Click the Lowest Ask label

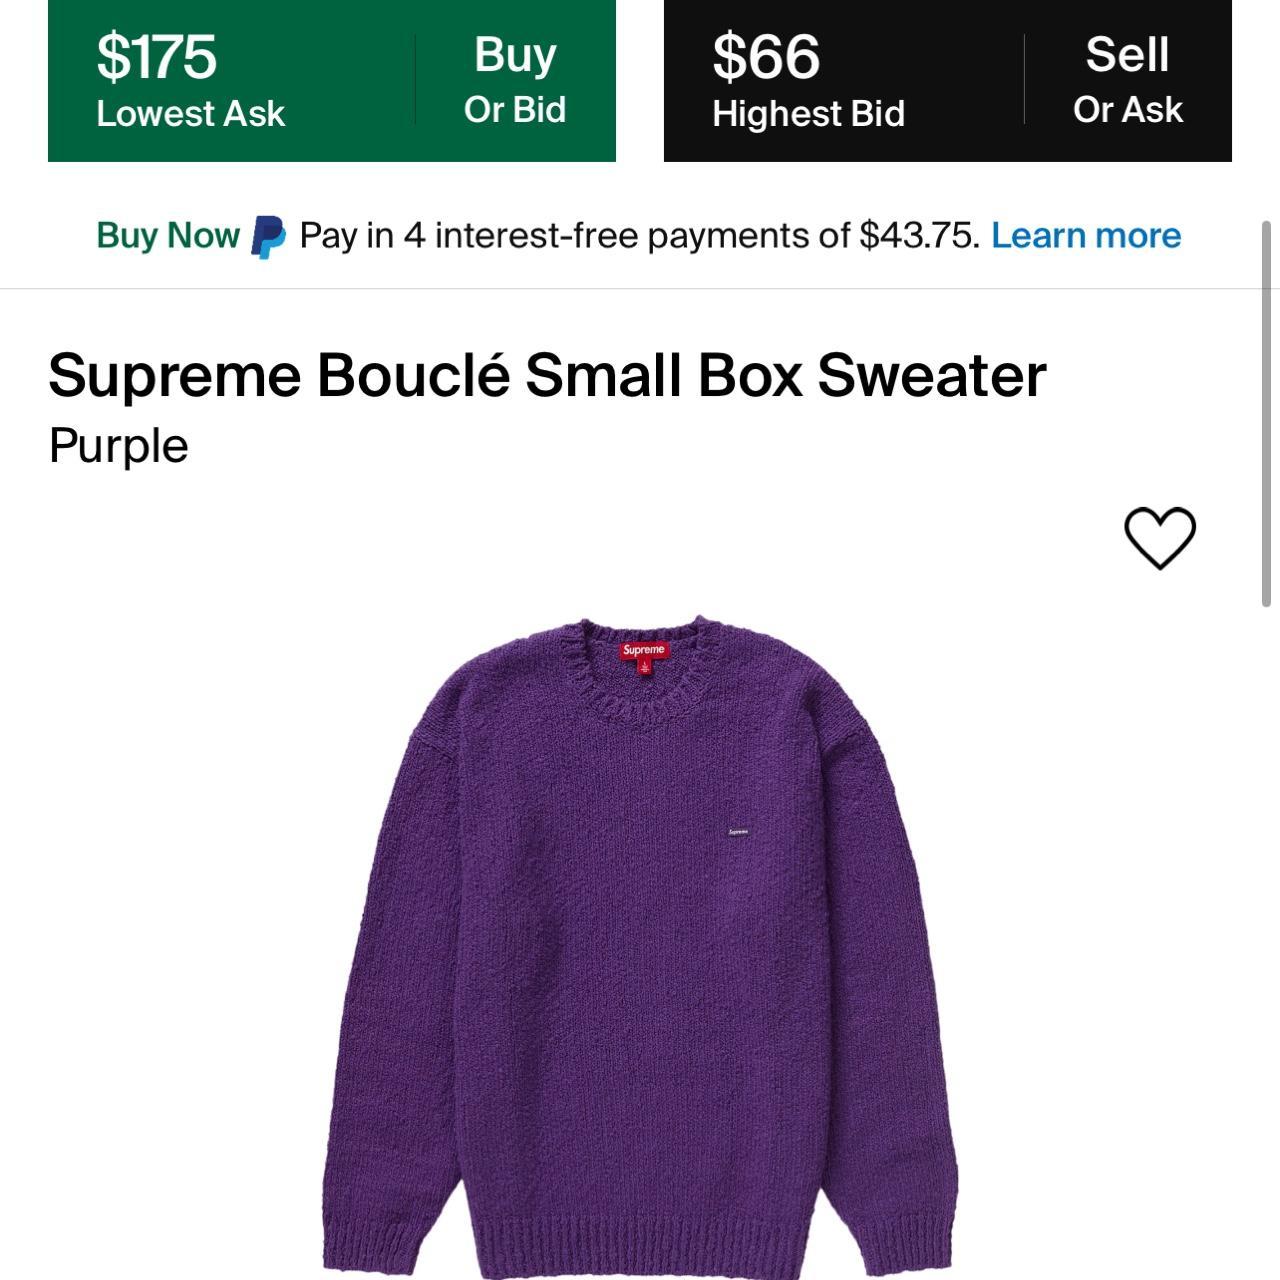pos(191,114)
